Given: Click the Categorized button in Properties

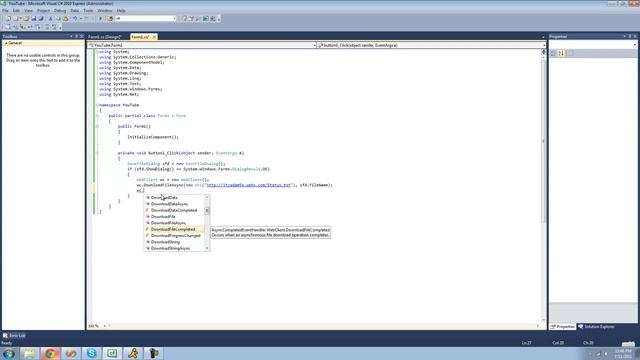Looking at the screenshot, I should 553,53.
